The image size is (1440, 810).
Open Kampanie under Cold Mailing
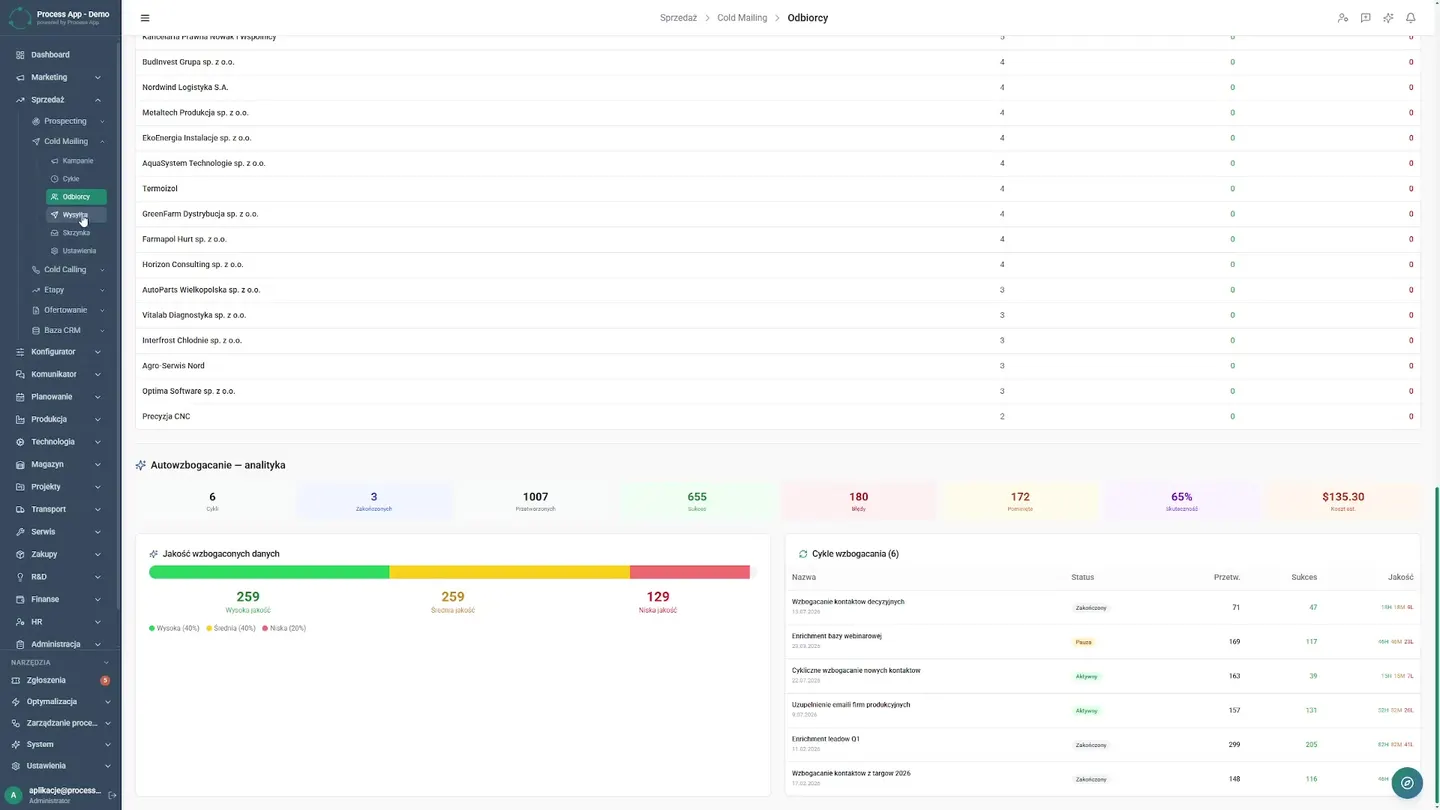[76, 161]
